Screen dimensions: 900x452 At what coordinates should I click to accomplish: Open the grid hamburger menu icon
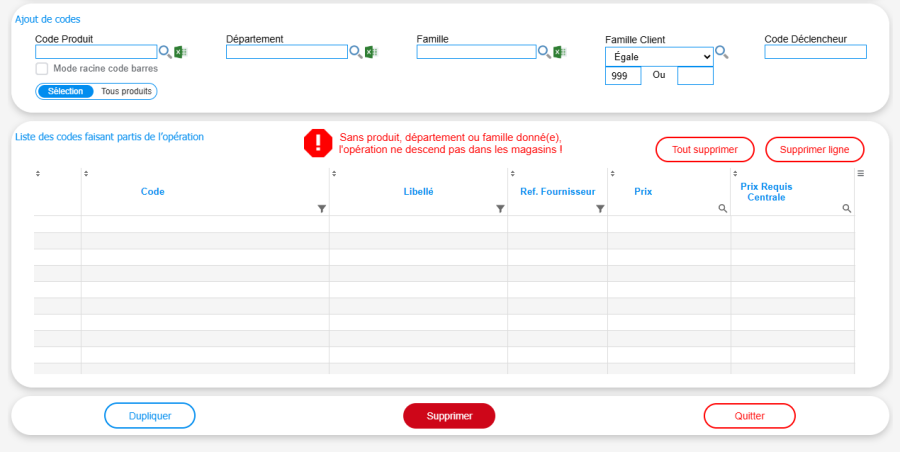click(x=861, y=174)
